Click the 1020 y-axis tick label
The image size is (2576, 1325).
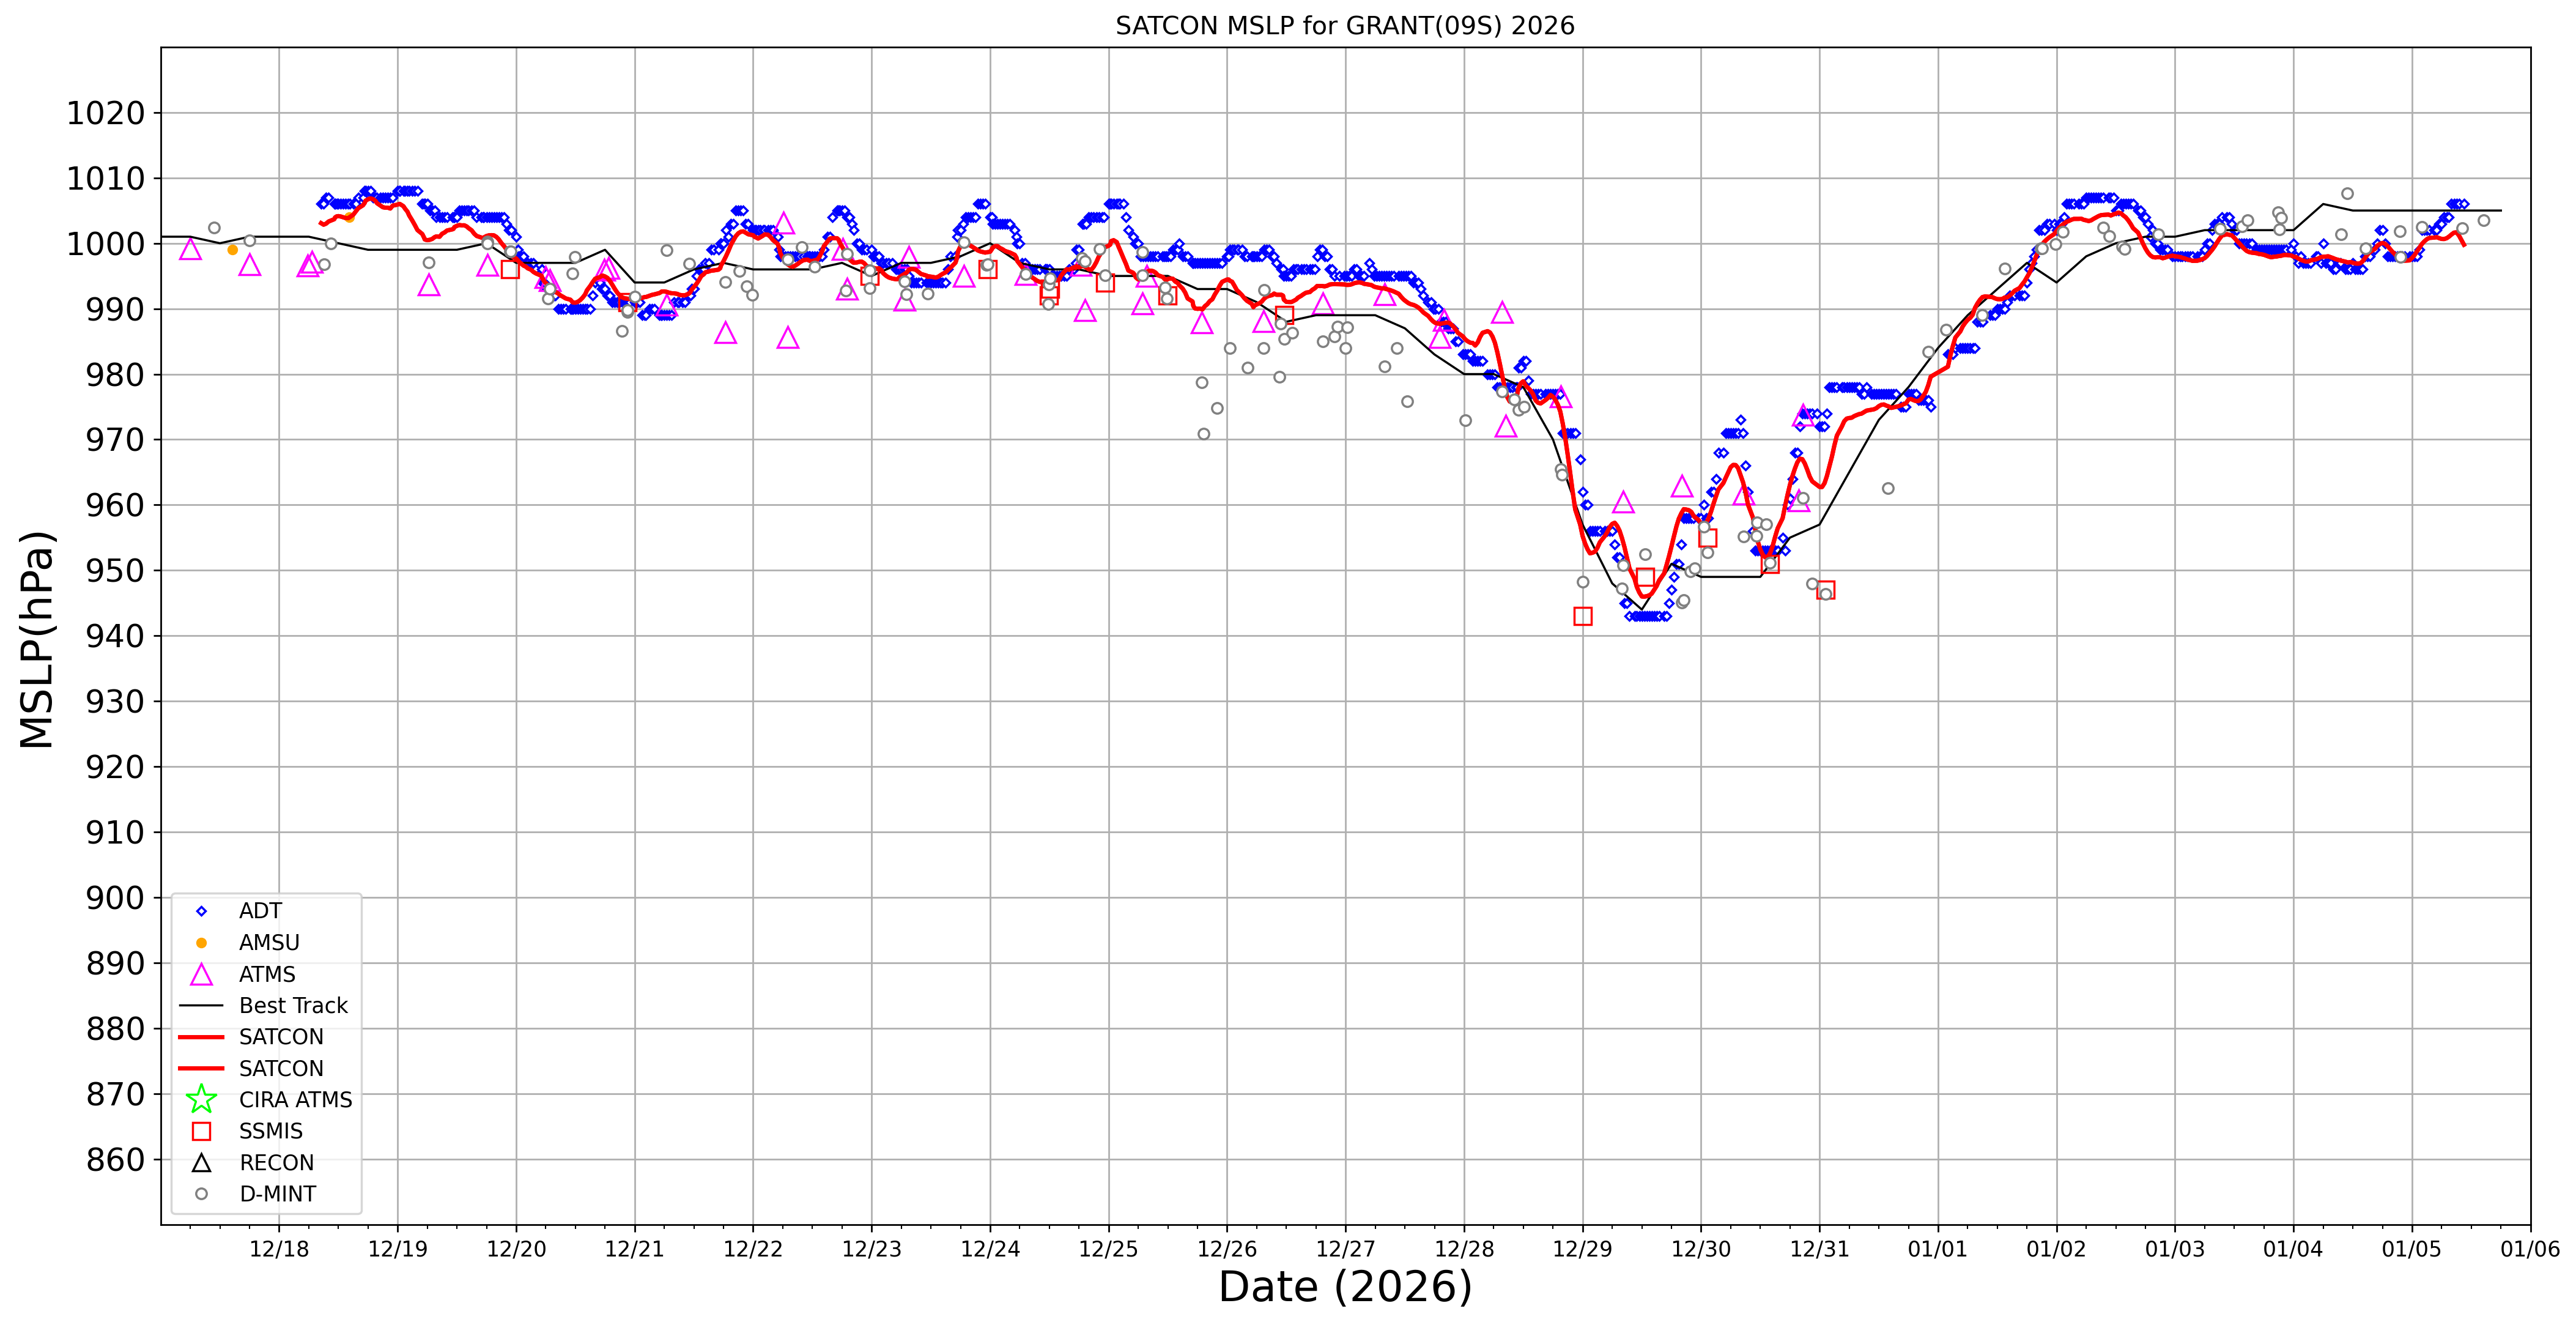click(106, 113)
